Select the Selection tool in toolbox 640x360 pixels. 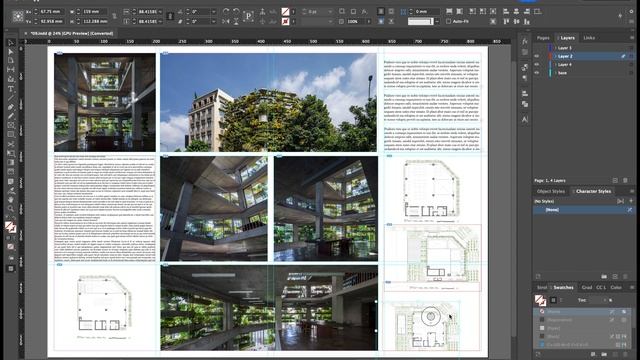11,43
